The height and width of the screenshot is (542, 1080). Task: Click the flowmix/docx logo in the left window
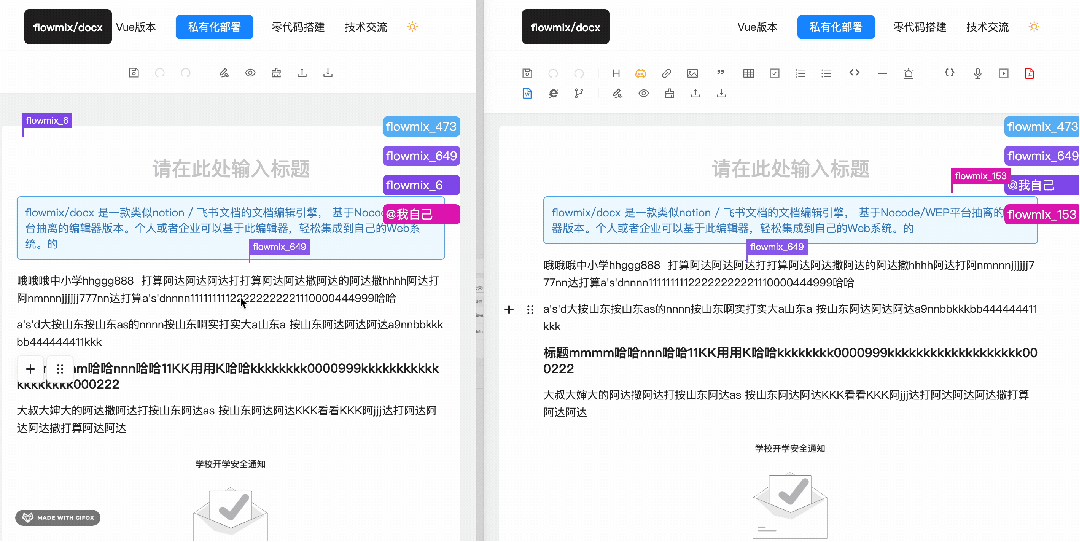tap(68, 27)
